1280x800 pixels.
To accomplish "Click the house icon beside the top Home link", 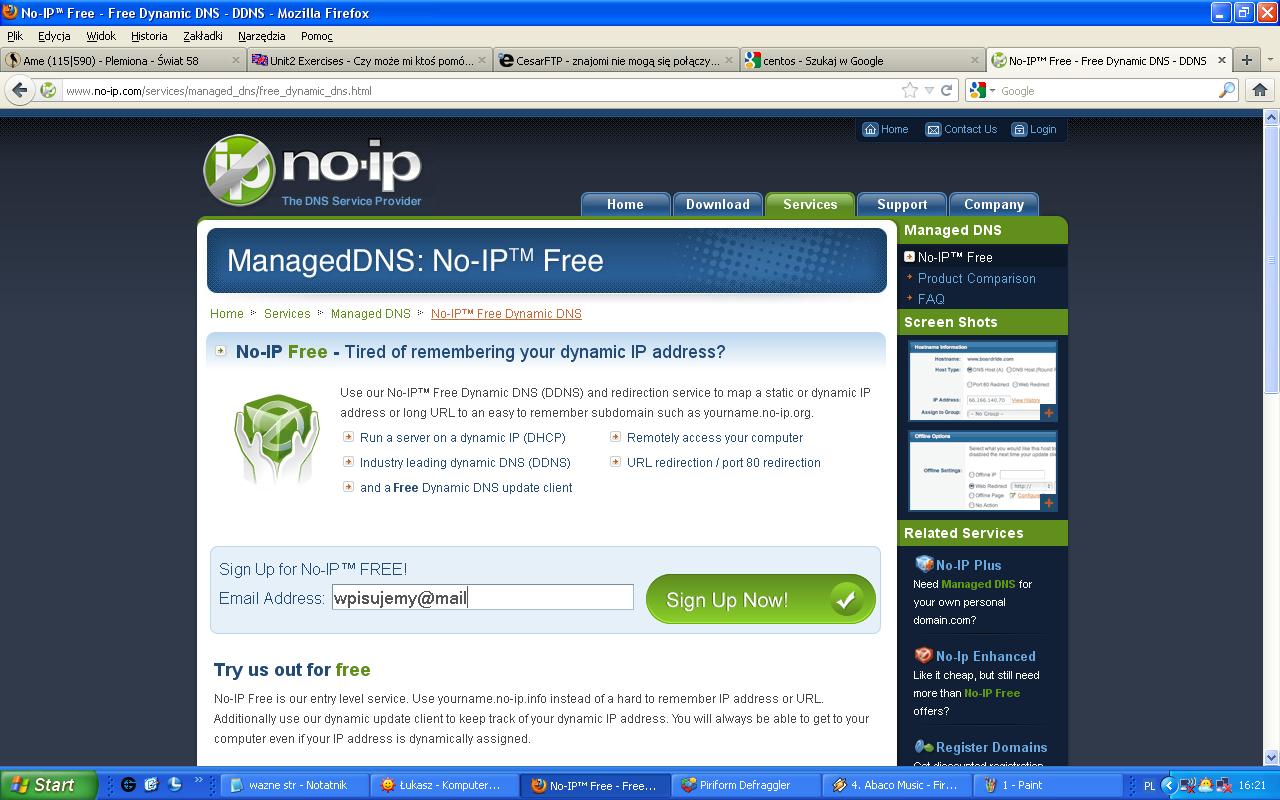I will pos(870,129).
